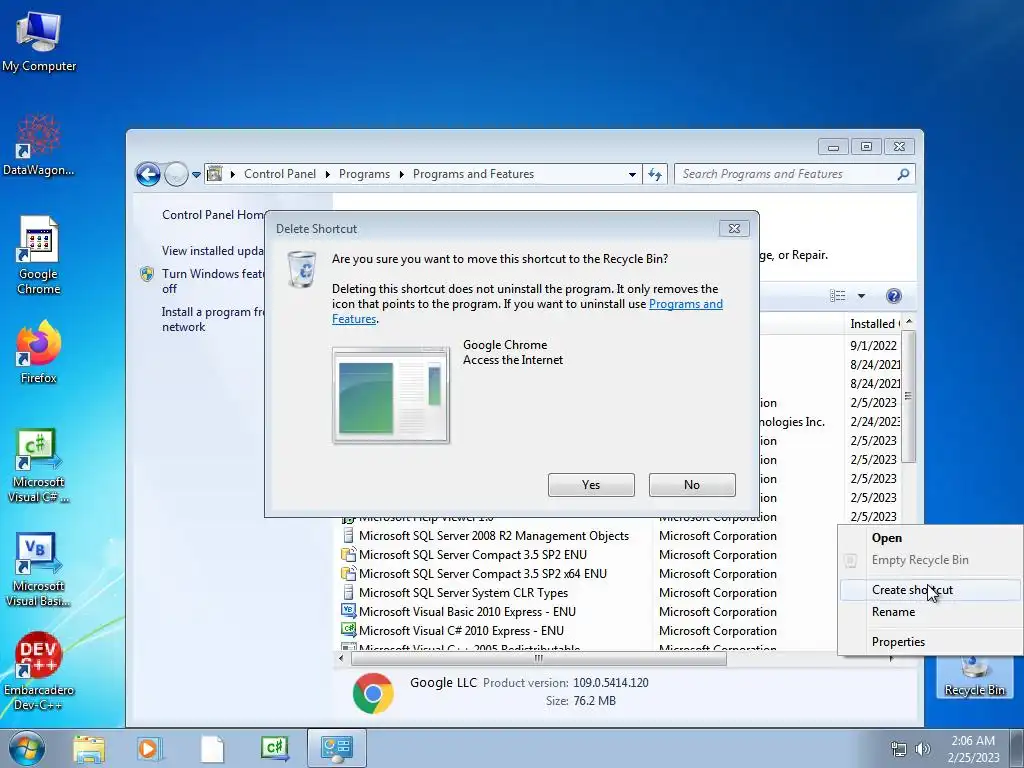
Task: Open Microsoft Visual Basic desktop shortcut
Action: (39, 570)
